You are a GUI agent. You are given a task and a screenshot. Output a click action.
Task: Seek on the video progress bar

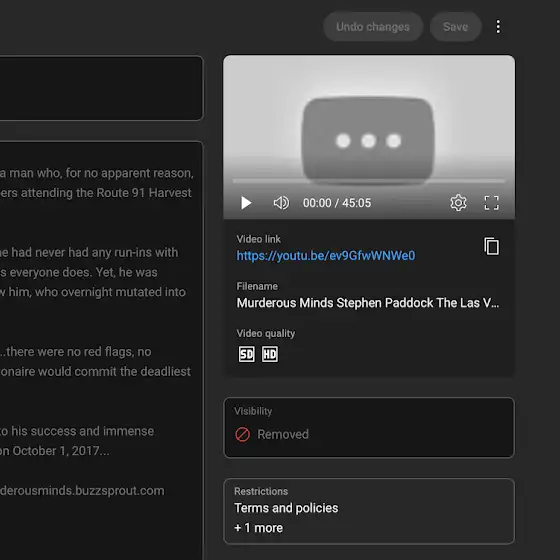(x=369, y=181)
